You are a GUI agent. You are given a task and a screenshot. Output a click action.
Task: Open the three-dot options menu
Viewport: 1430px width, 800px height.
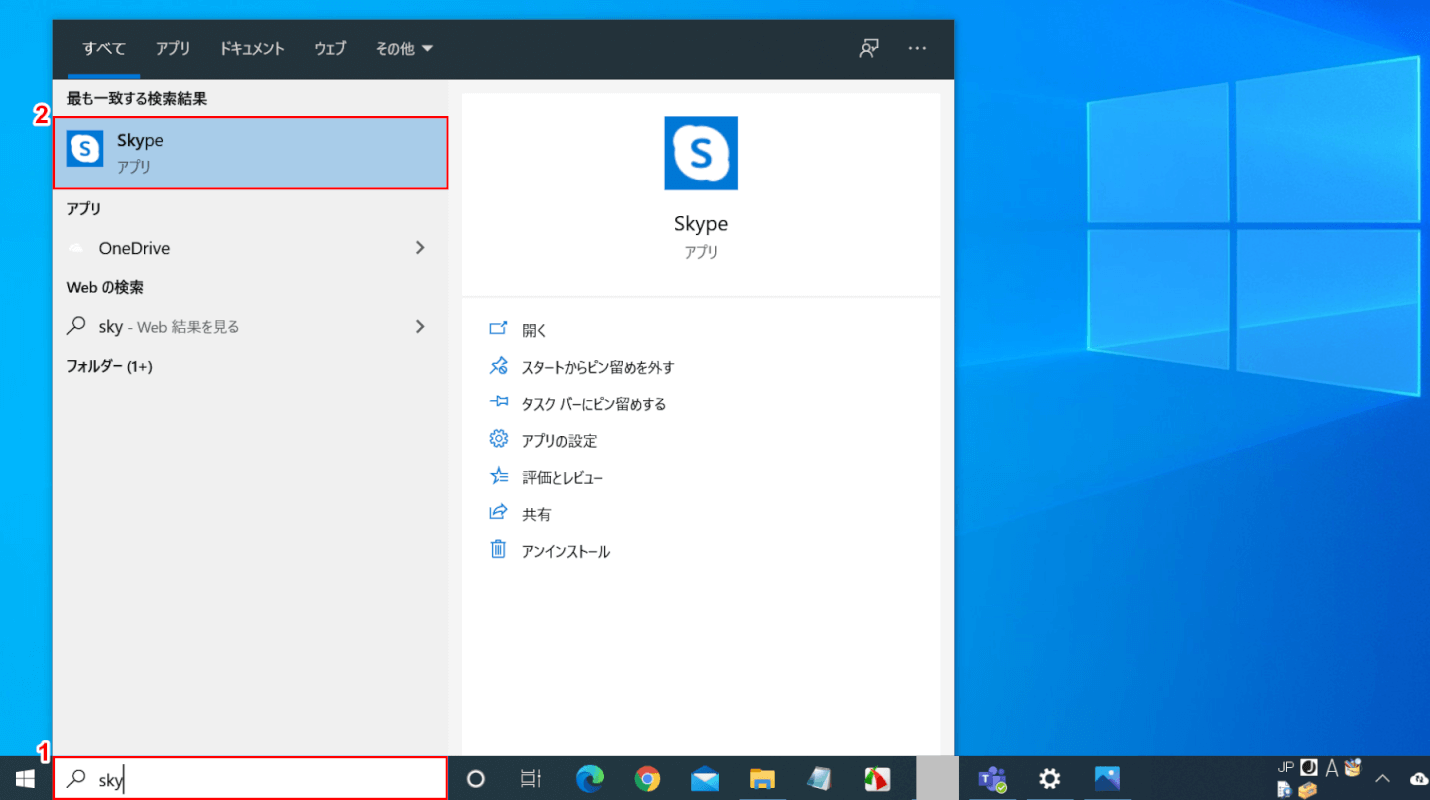[x=917, y=48]
